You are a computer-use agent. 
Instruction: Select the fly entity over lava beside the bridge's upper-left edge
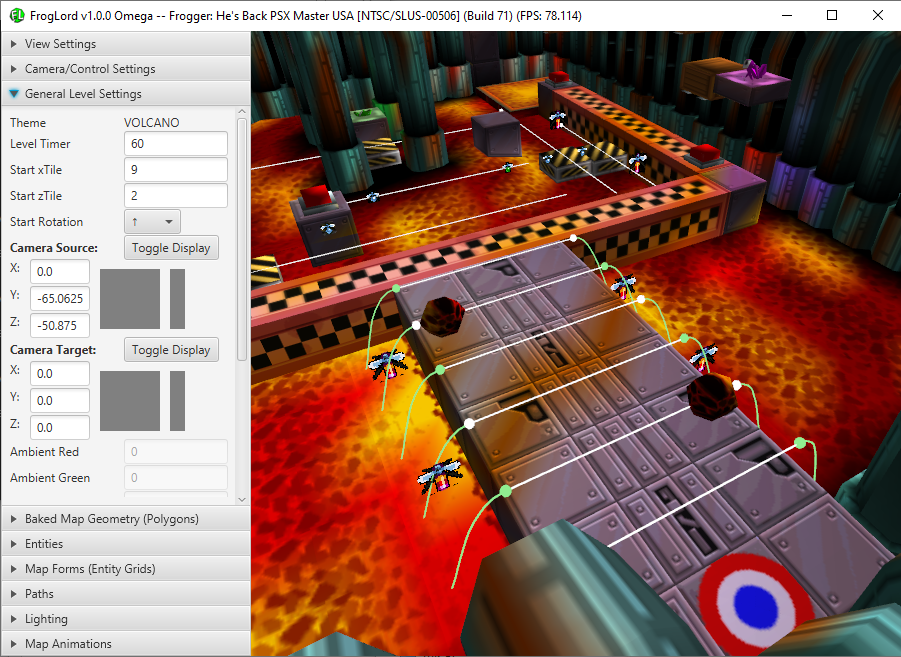[388, 364]
